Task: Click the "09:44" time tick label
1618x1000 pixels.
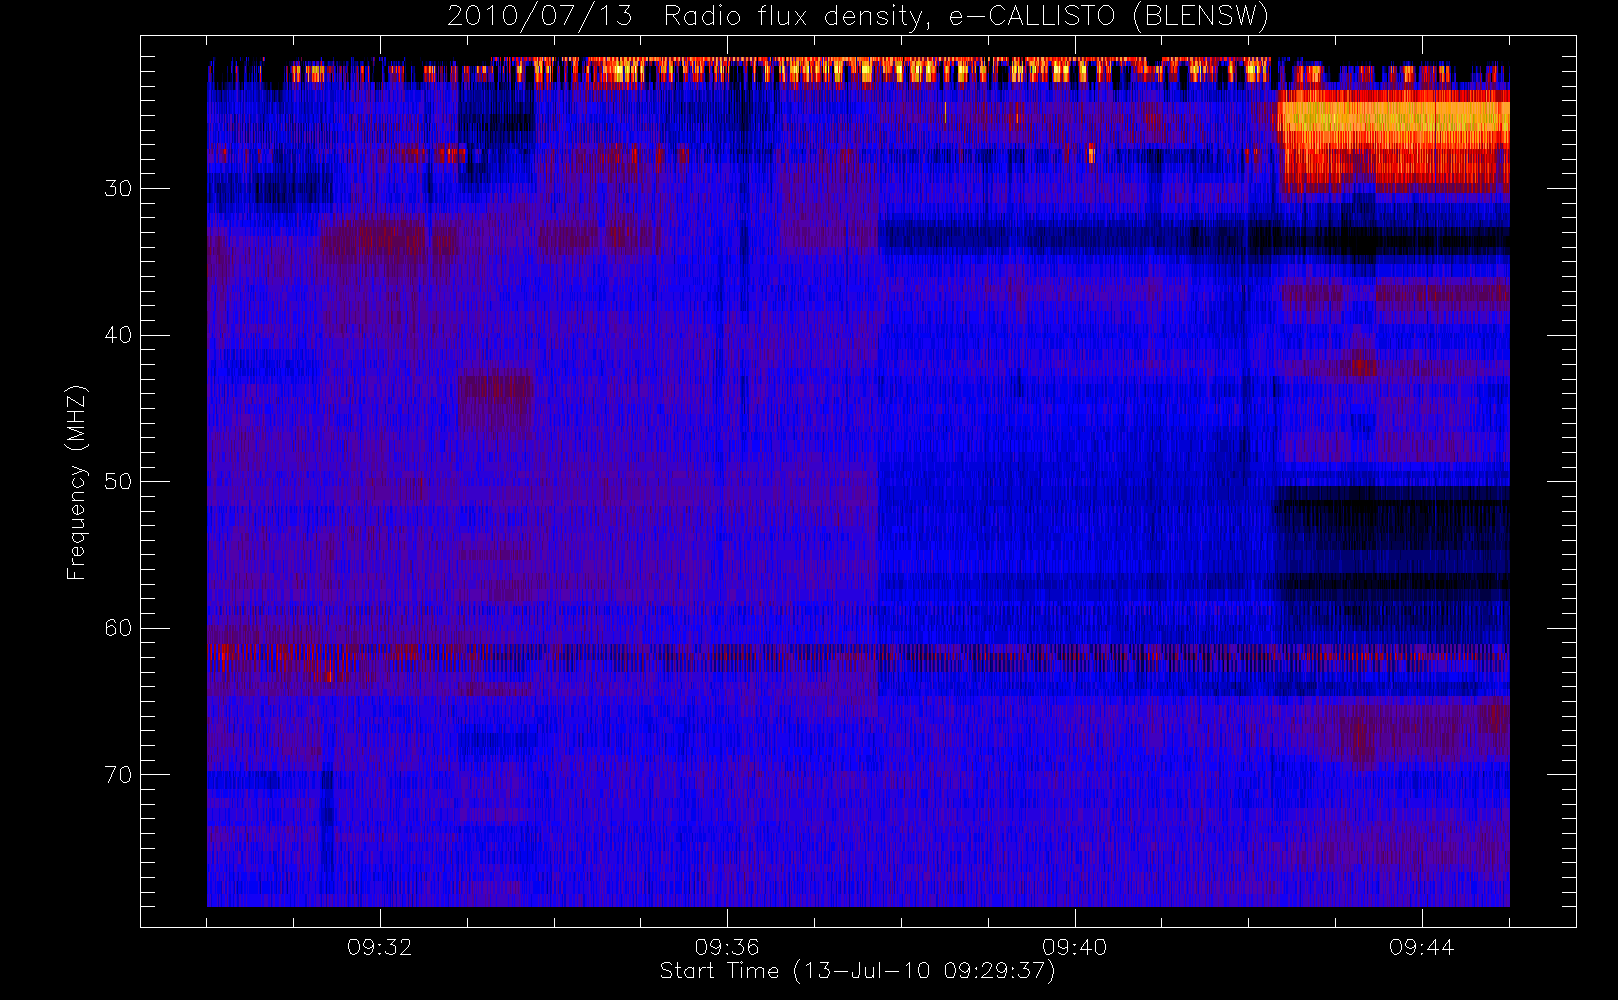Action: [1421, 947]
